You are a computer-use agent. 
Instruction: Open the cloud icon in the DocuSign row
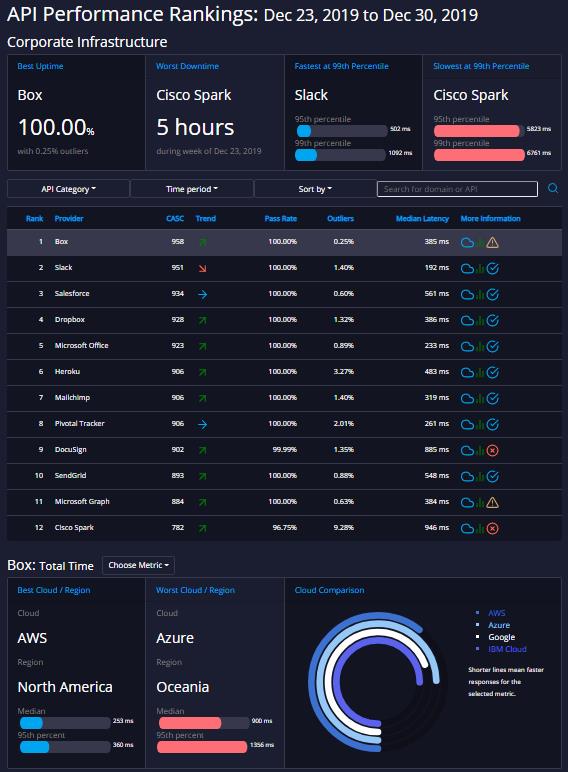pos(467,450)
